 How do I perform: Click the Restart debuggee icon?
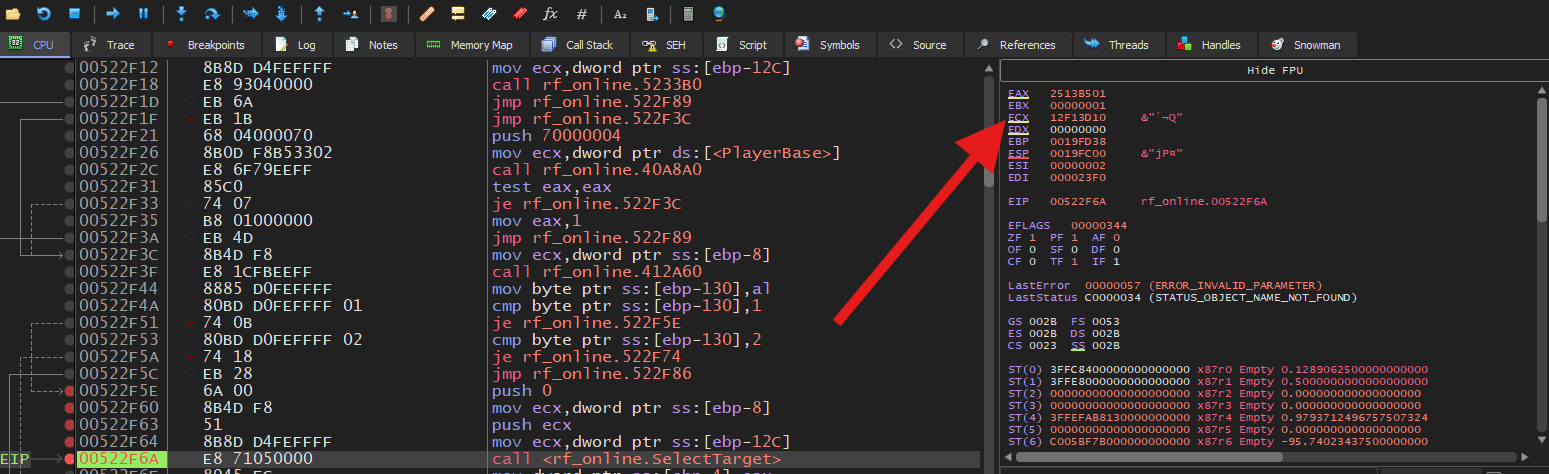[44, 14]
